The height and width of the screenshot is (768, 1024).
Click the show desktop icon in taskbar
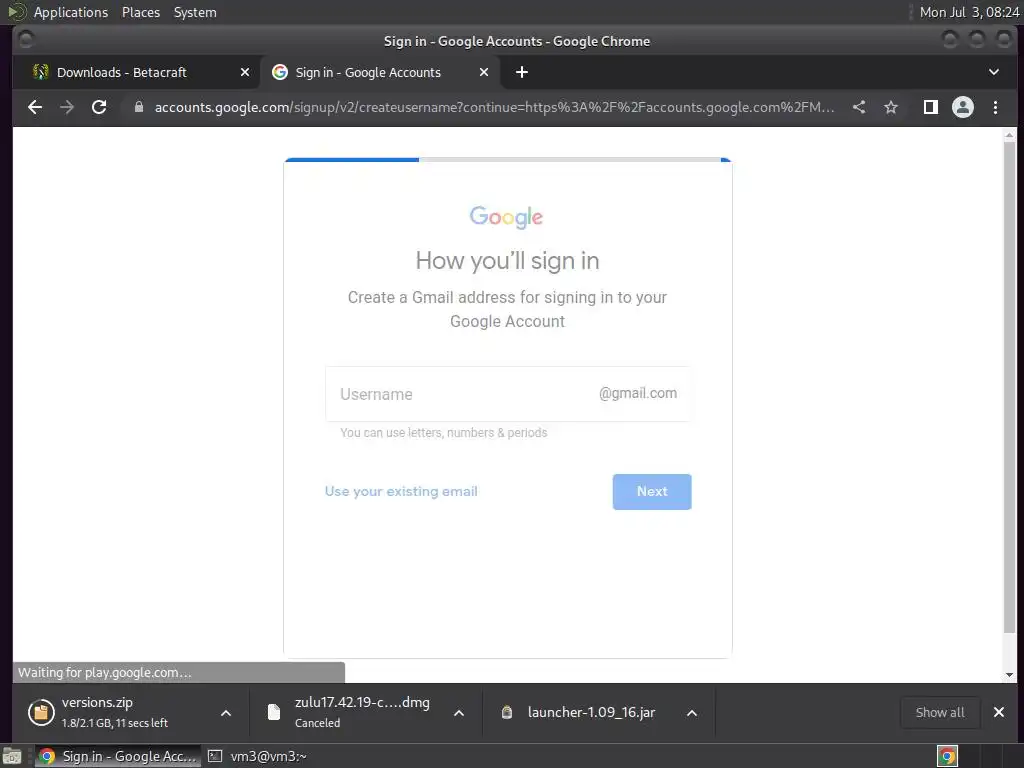point(12,756)
